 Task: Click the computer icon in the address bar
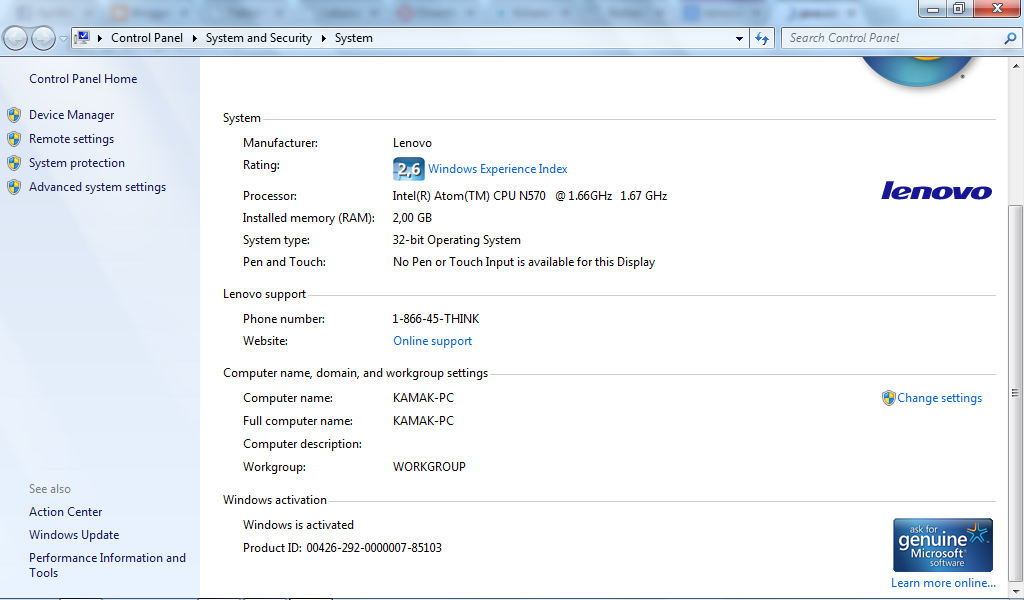point(82,38)
